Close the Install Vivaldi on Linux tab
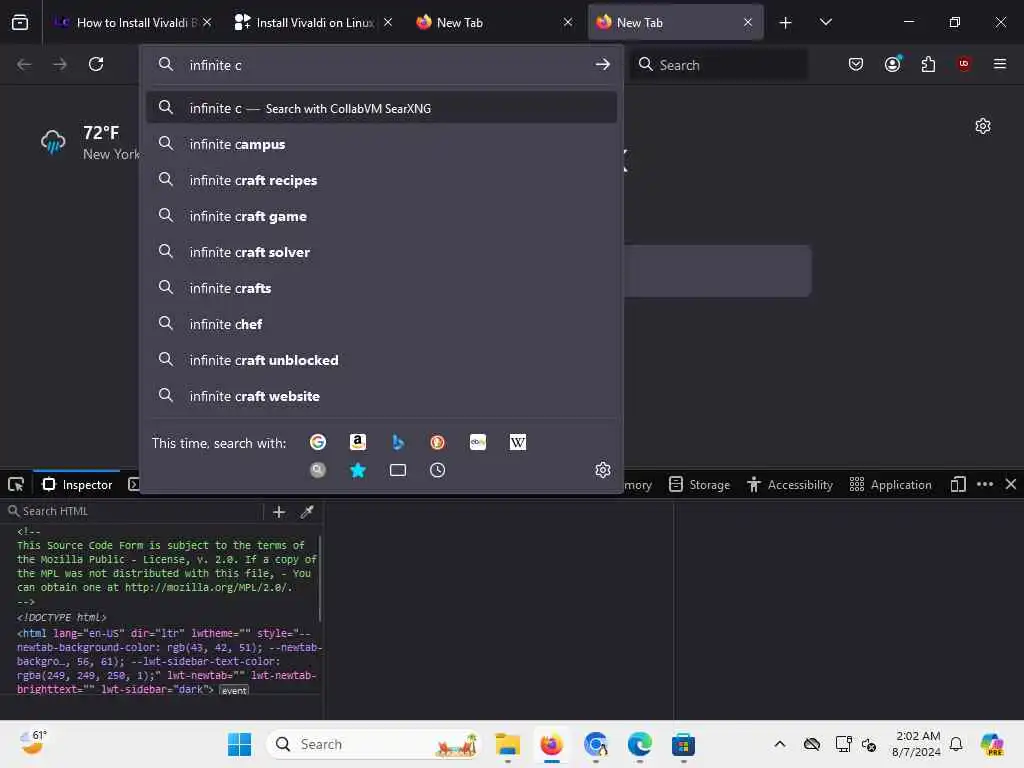 (x=388, y=23)
